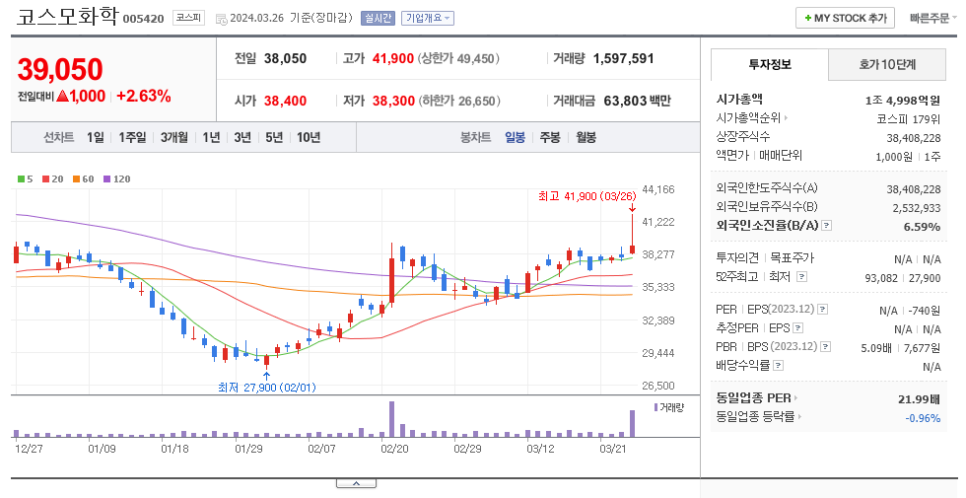This screenshot has width=966, height=498.
Task: Select the 일봉 daily candle chart
Action: pos(515,137)
